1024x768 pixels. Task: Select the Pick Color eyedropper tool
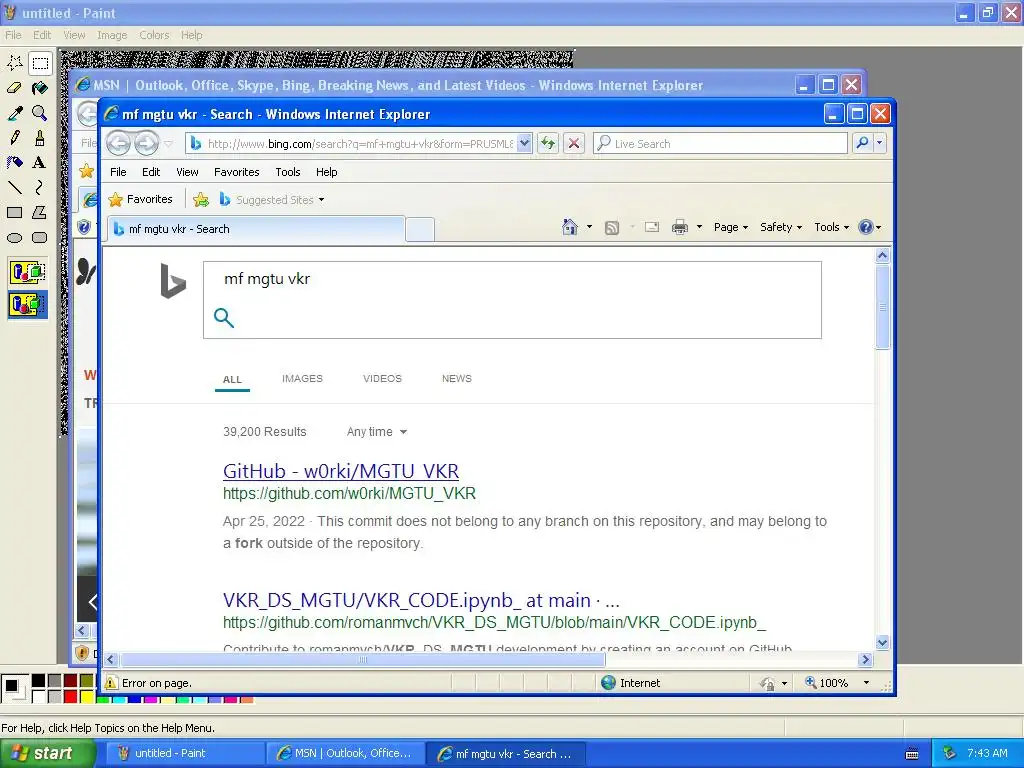coord(14,113)
